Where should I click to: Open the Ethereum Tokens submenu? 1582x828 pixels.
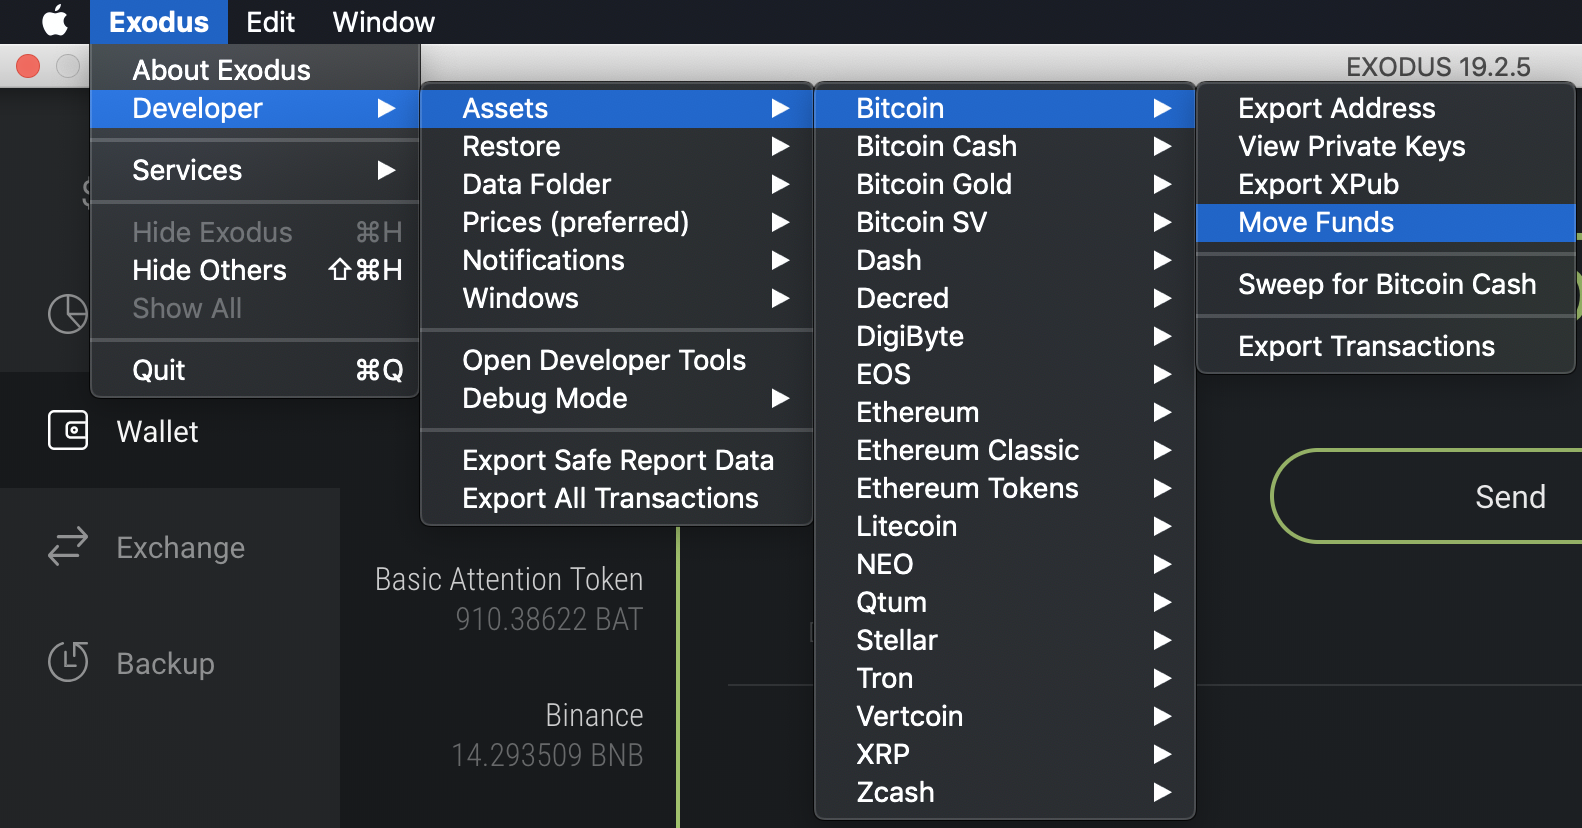pos(1005,488)
